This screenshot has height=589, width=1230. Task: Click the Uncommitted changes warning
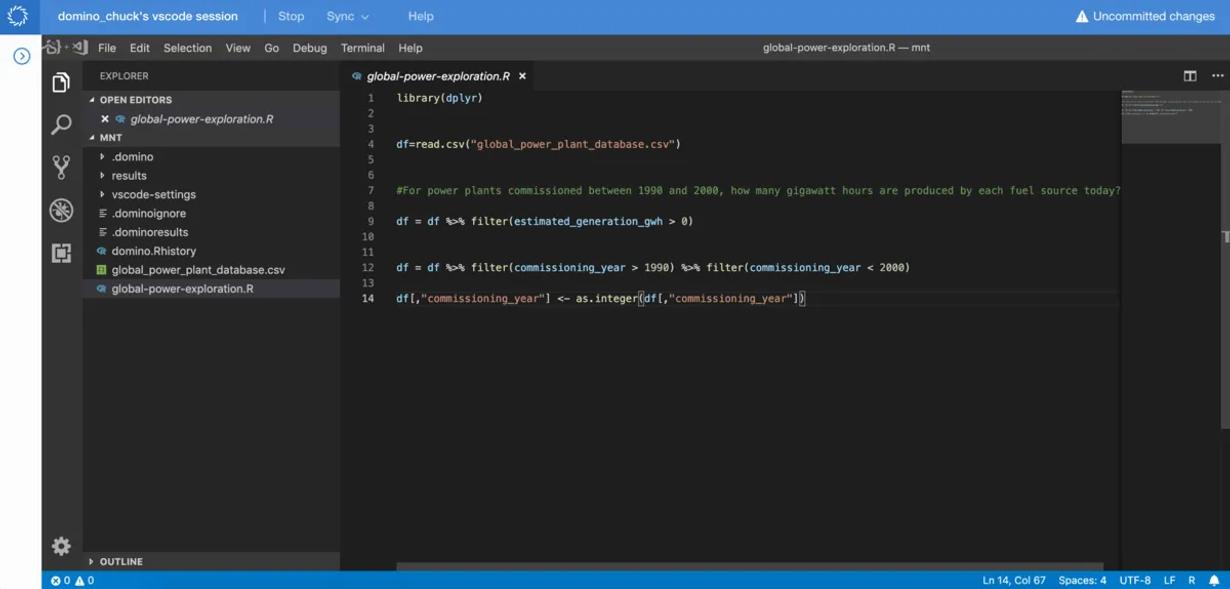point(1144,15)
